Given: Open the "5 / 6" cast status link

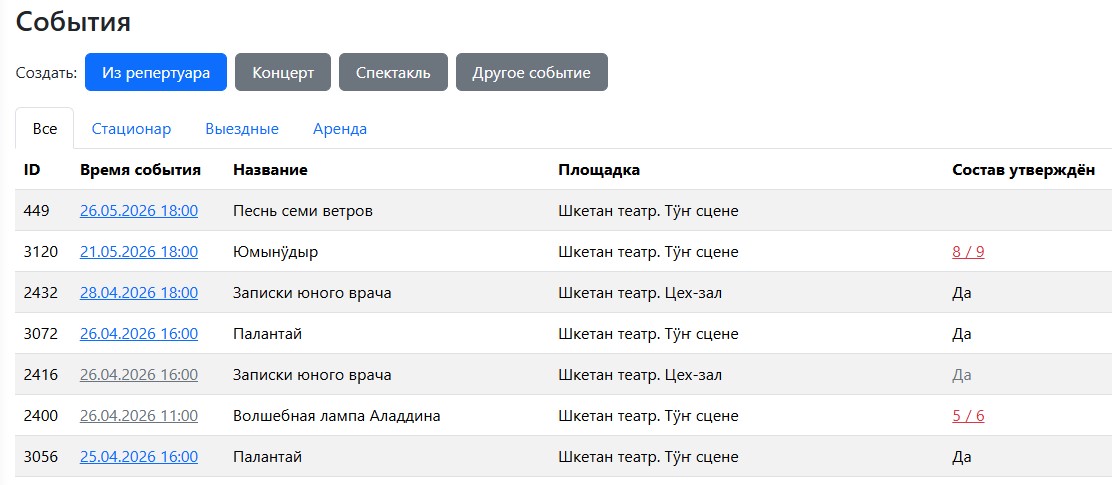Looking at the screenshot, I should 968,416.
